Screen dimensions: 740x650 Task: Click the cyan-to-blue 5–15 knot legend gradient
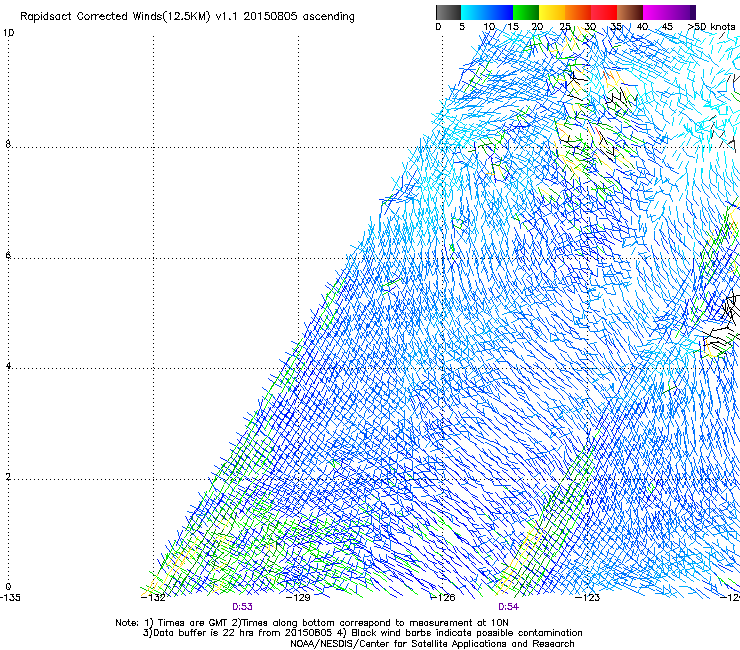click(487, 12)
